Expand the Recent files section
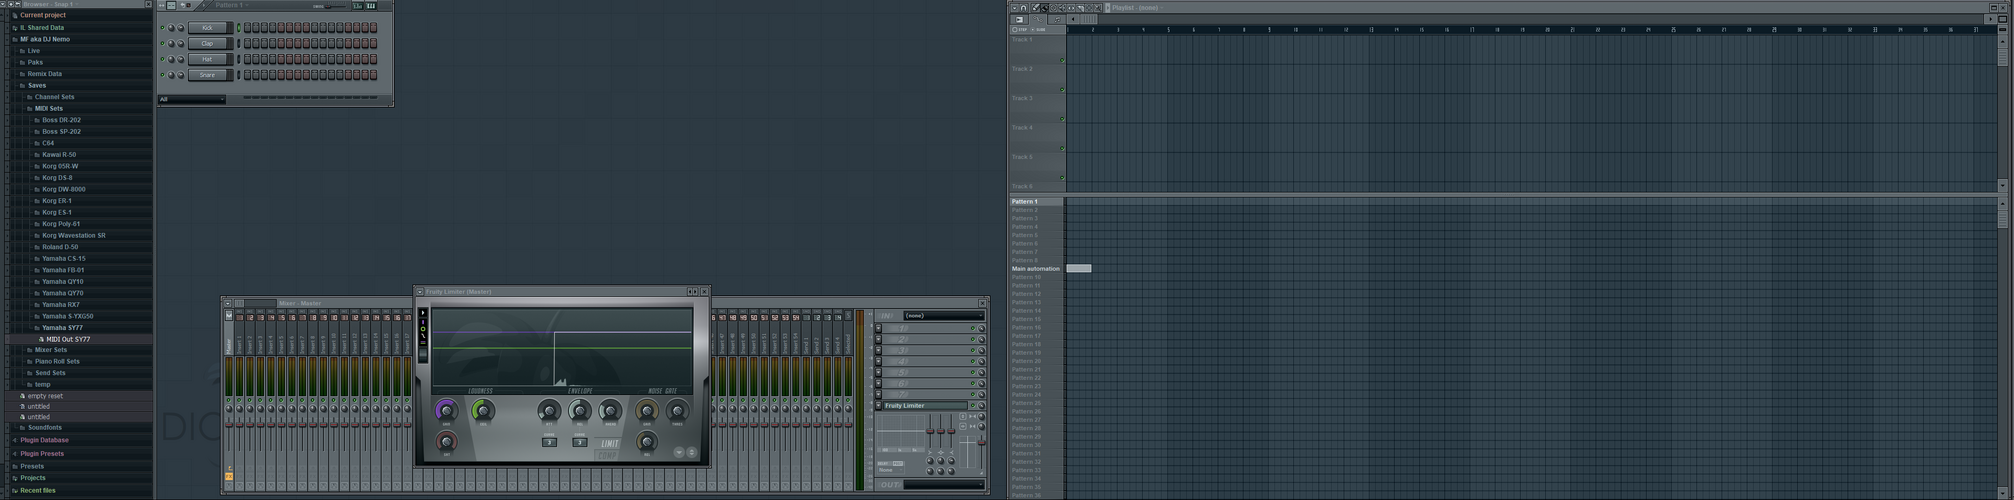This screenshot has width=2014, height=500. point(38,491)
